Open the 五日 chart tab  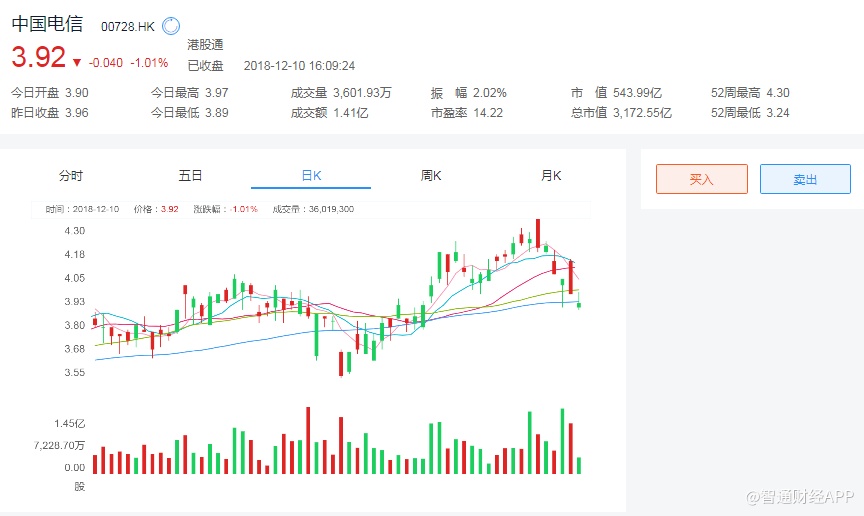click(x=191, y=176)
